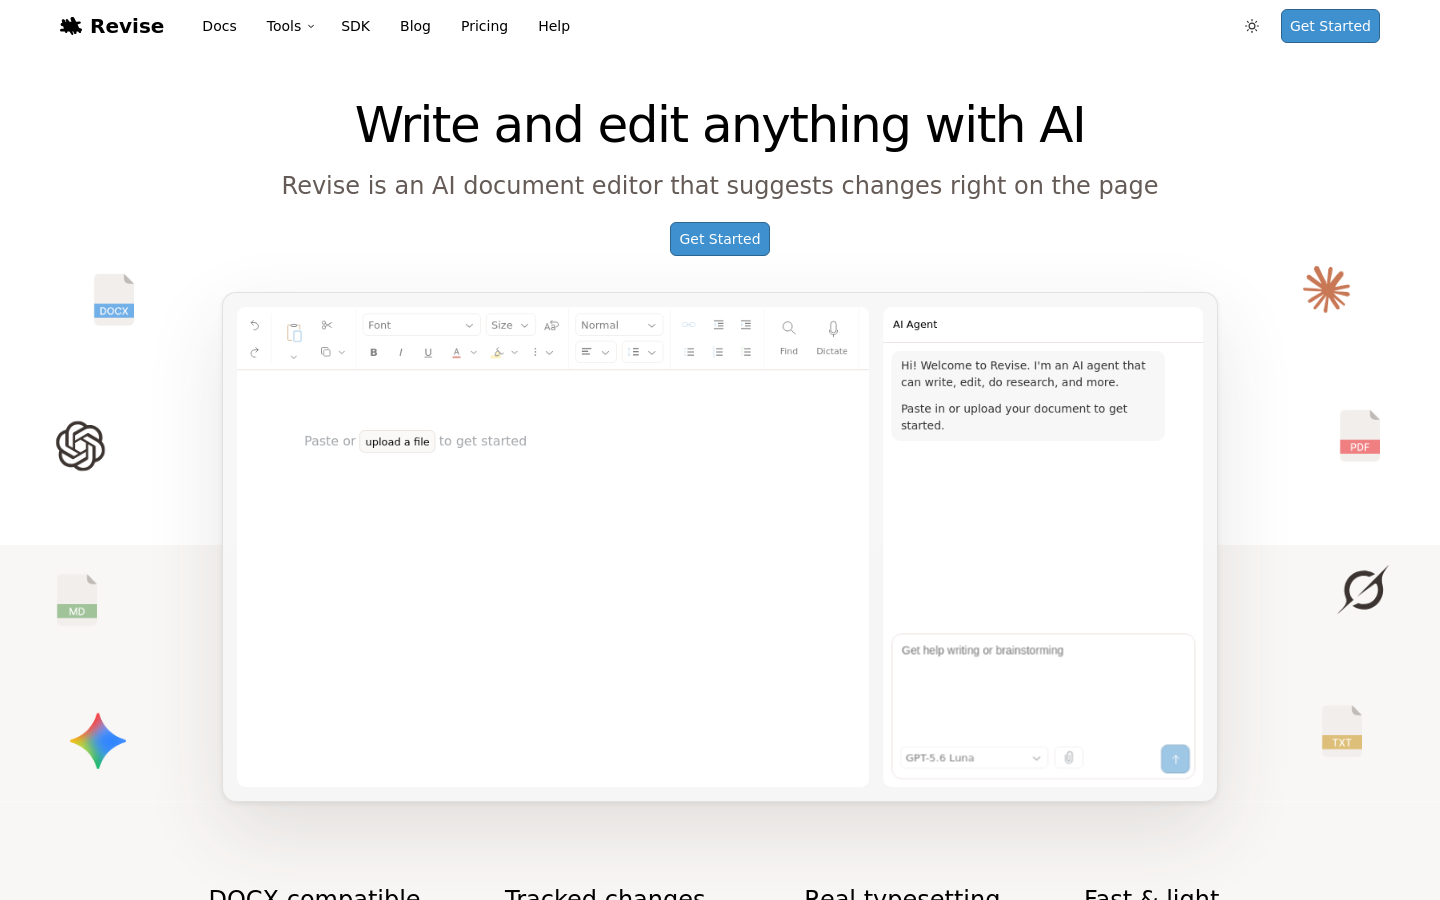Image resolution: width=1440 pixels, height=900 pixels.
Task: Click the Copy icon in toolbar
Action: click(x=325, y=352)
